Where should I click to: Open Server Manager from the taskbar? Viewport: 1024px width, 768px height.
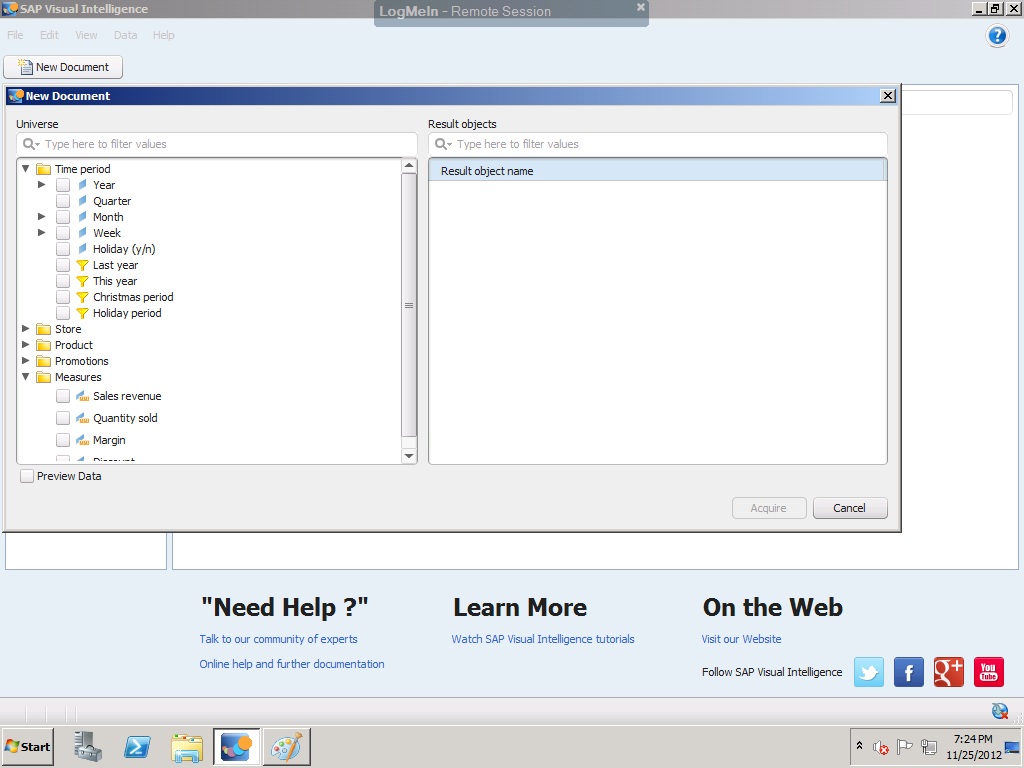(x=88, y=746)
